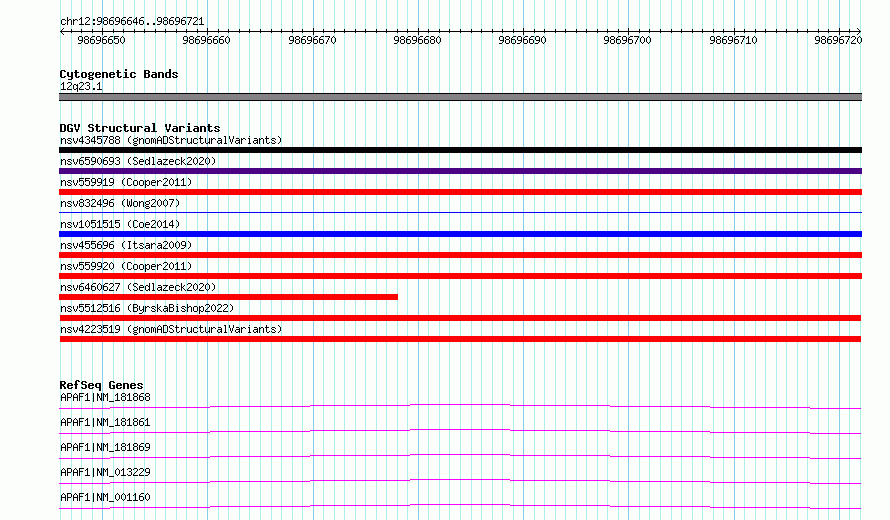Select nsv6590693 (Sedlazeck2020) label
This screenshot has width=890, height=520.
click(x=138, y=161)
